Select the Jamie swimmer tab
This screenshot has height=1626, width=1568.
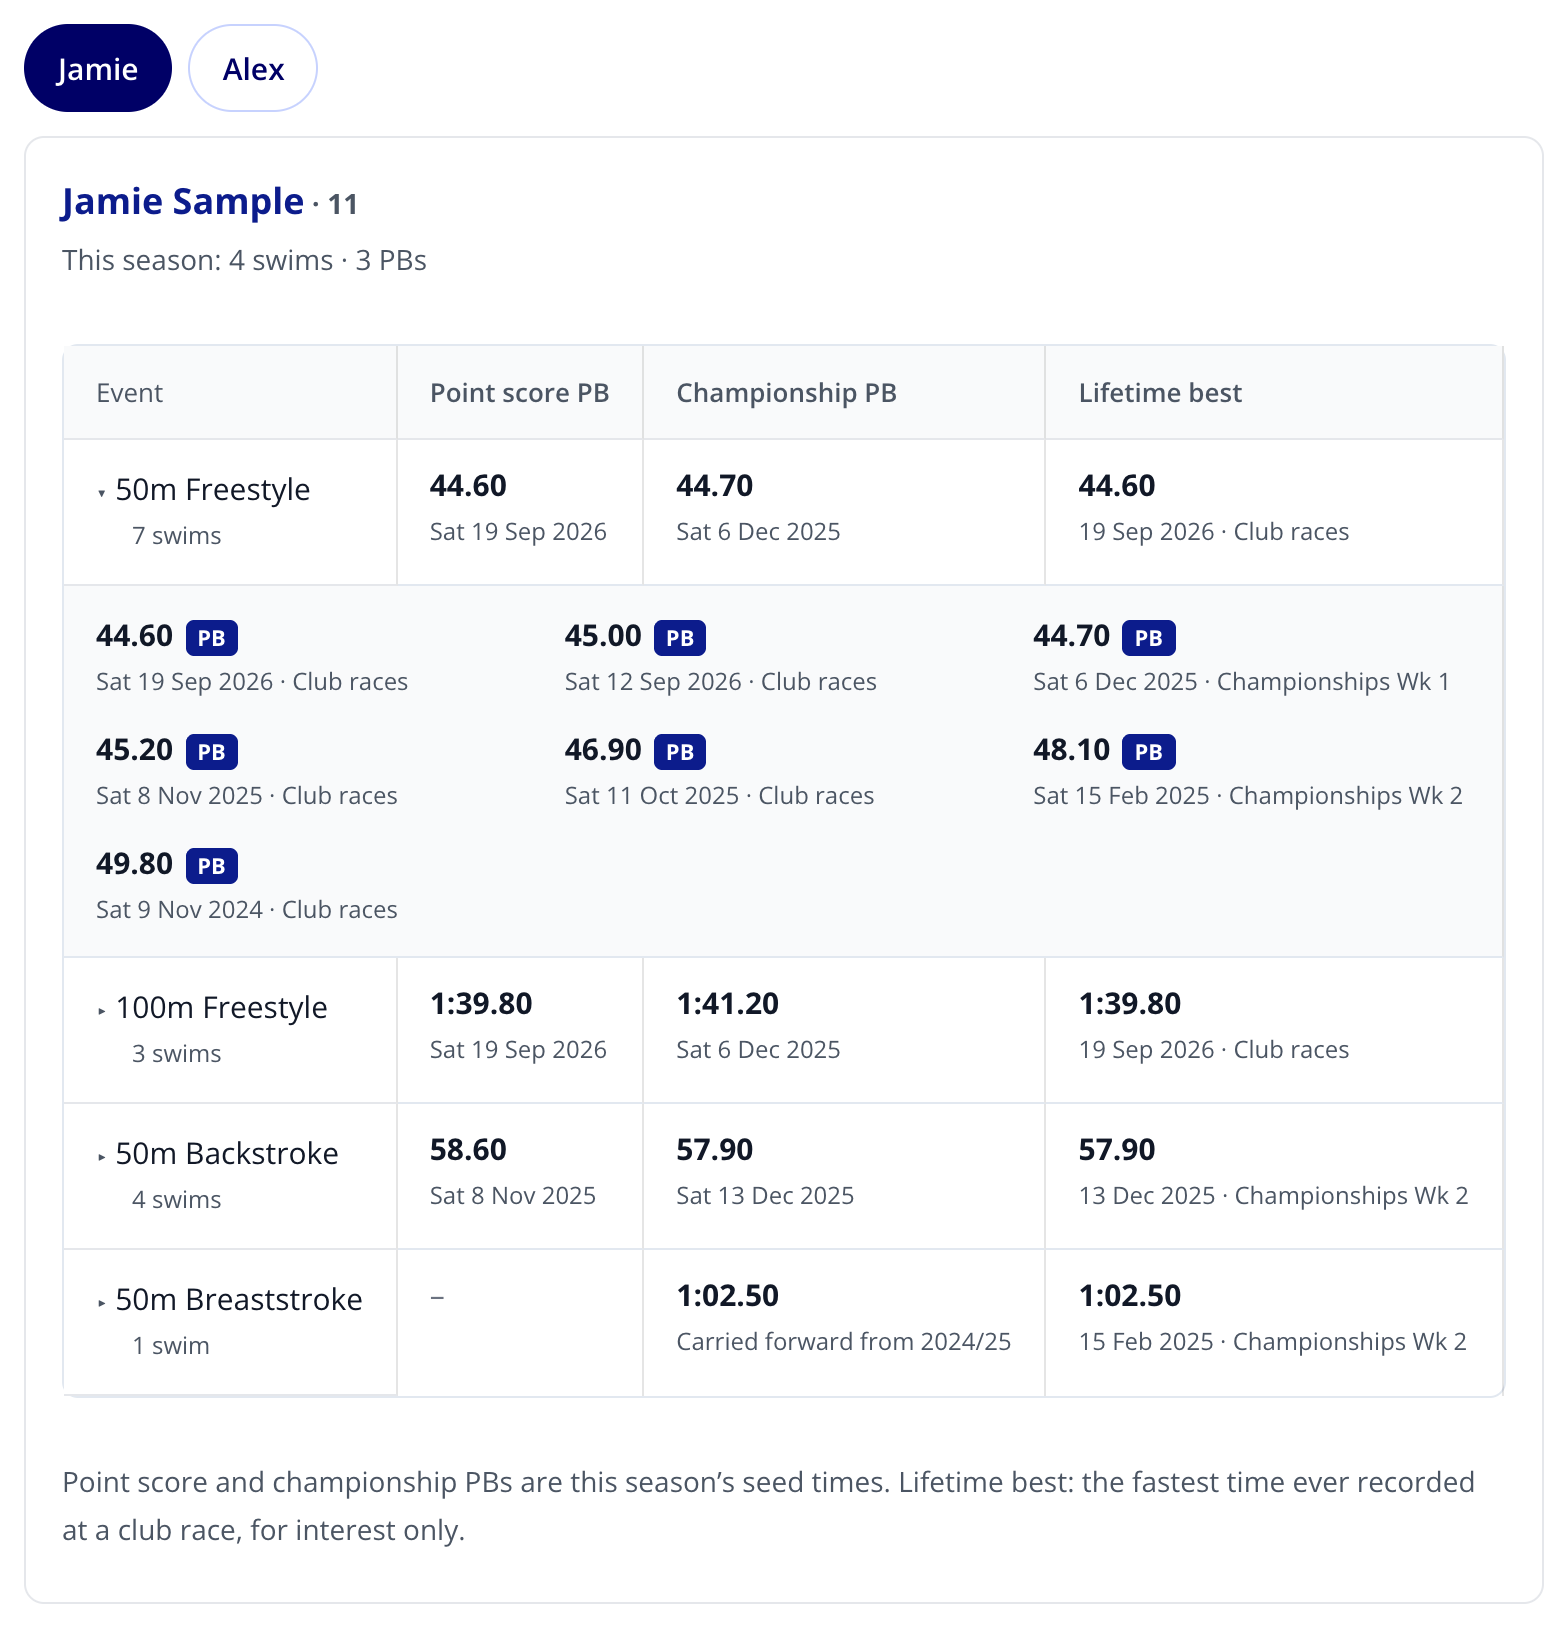(x=98, y=68)
